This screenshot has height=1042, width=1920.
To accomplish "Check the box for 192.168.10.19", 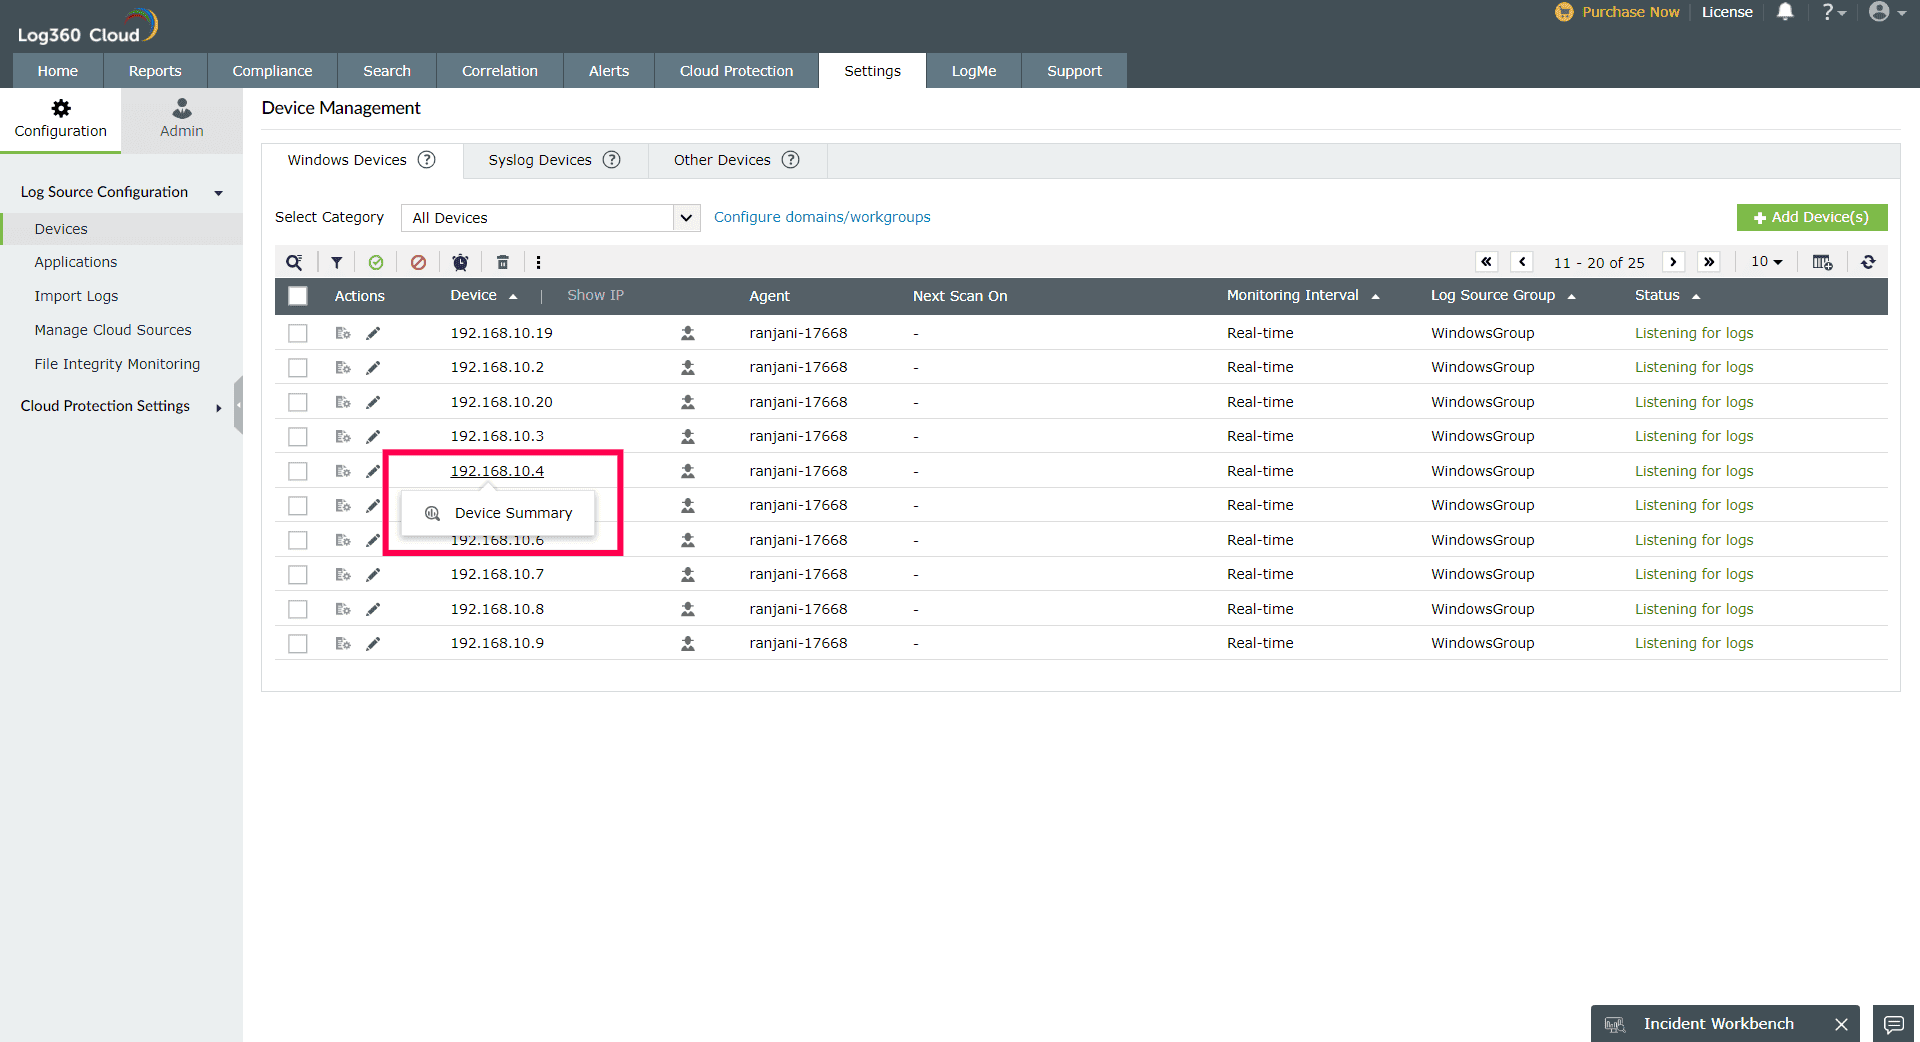I will click(298, 334).
